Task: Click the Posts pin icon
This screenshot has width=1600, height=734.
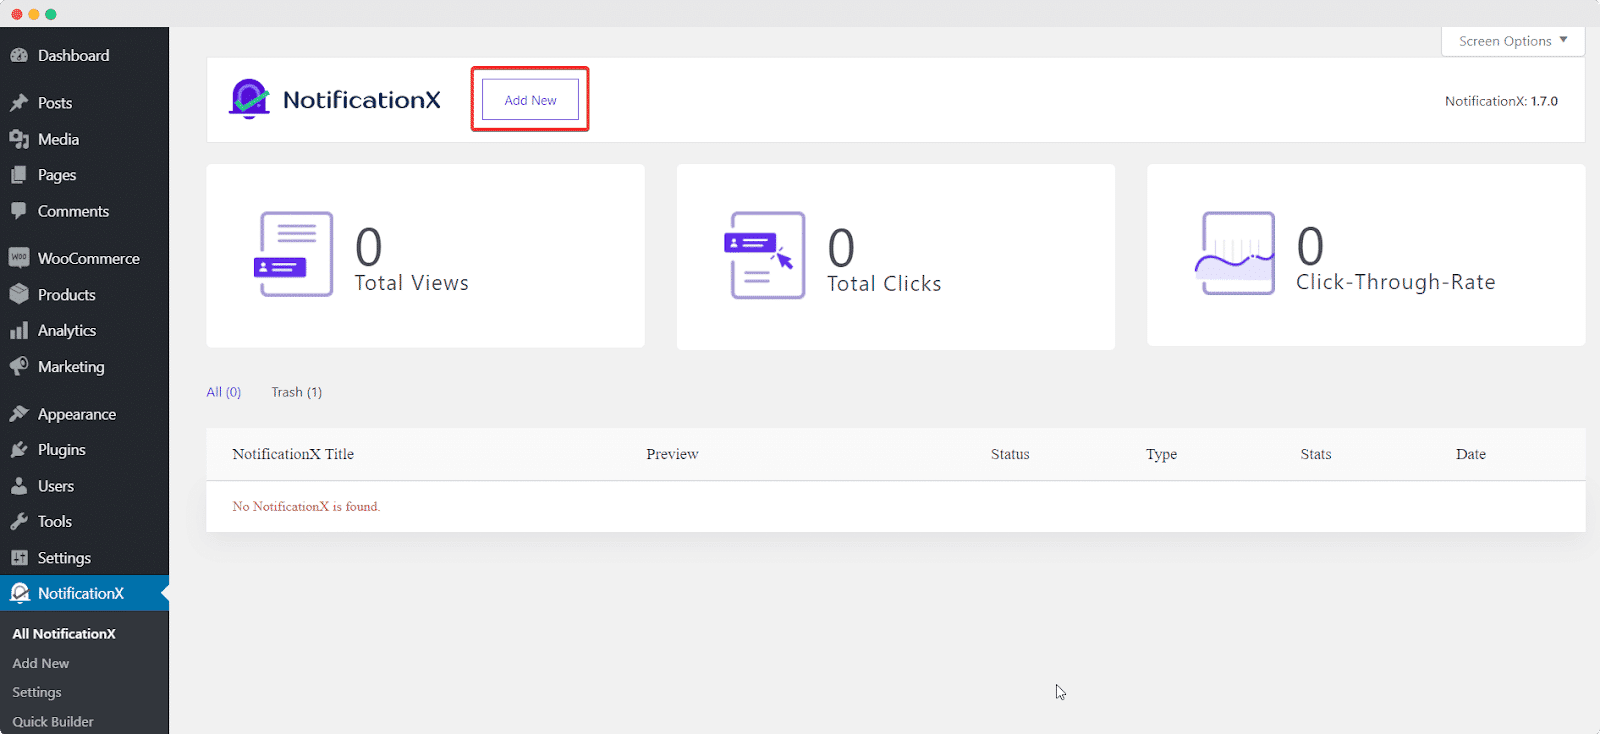Action: (19, 103)
